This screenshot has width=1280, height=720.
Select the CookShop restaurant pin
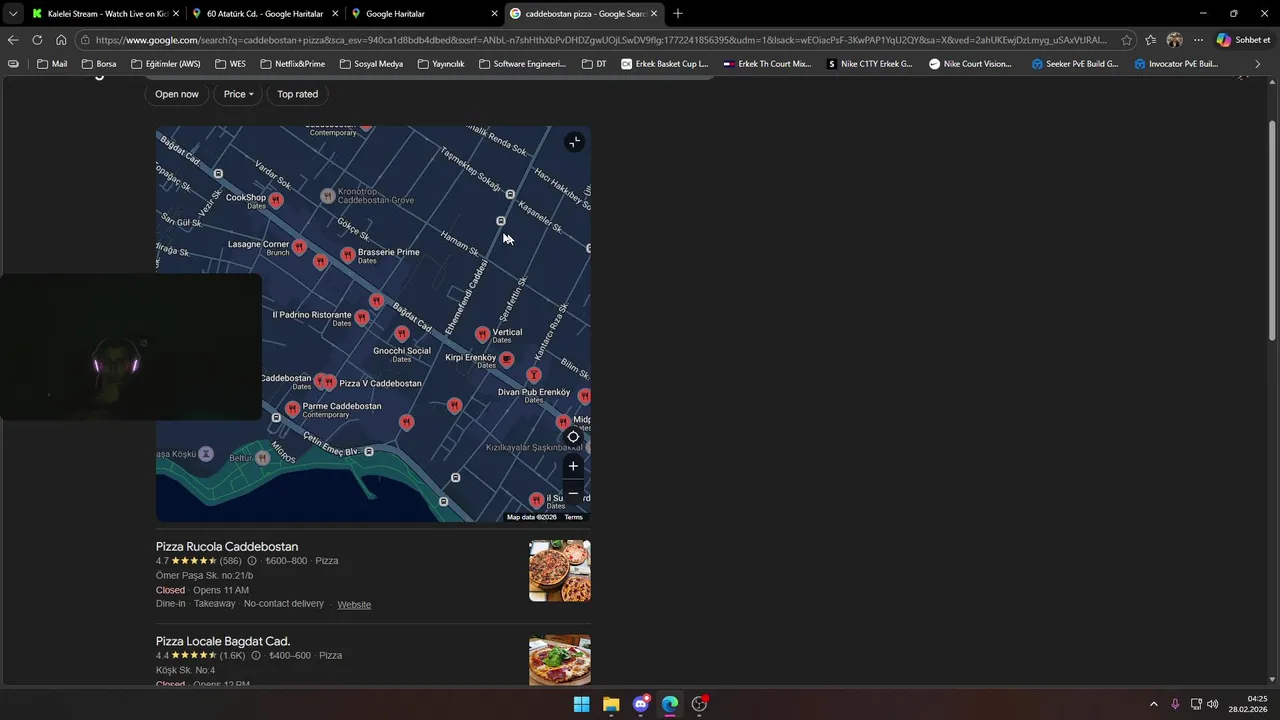pyautogui.click(x=276, y=200)
